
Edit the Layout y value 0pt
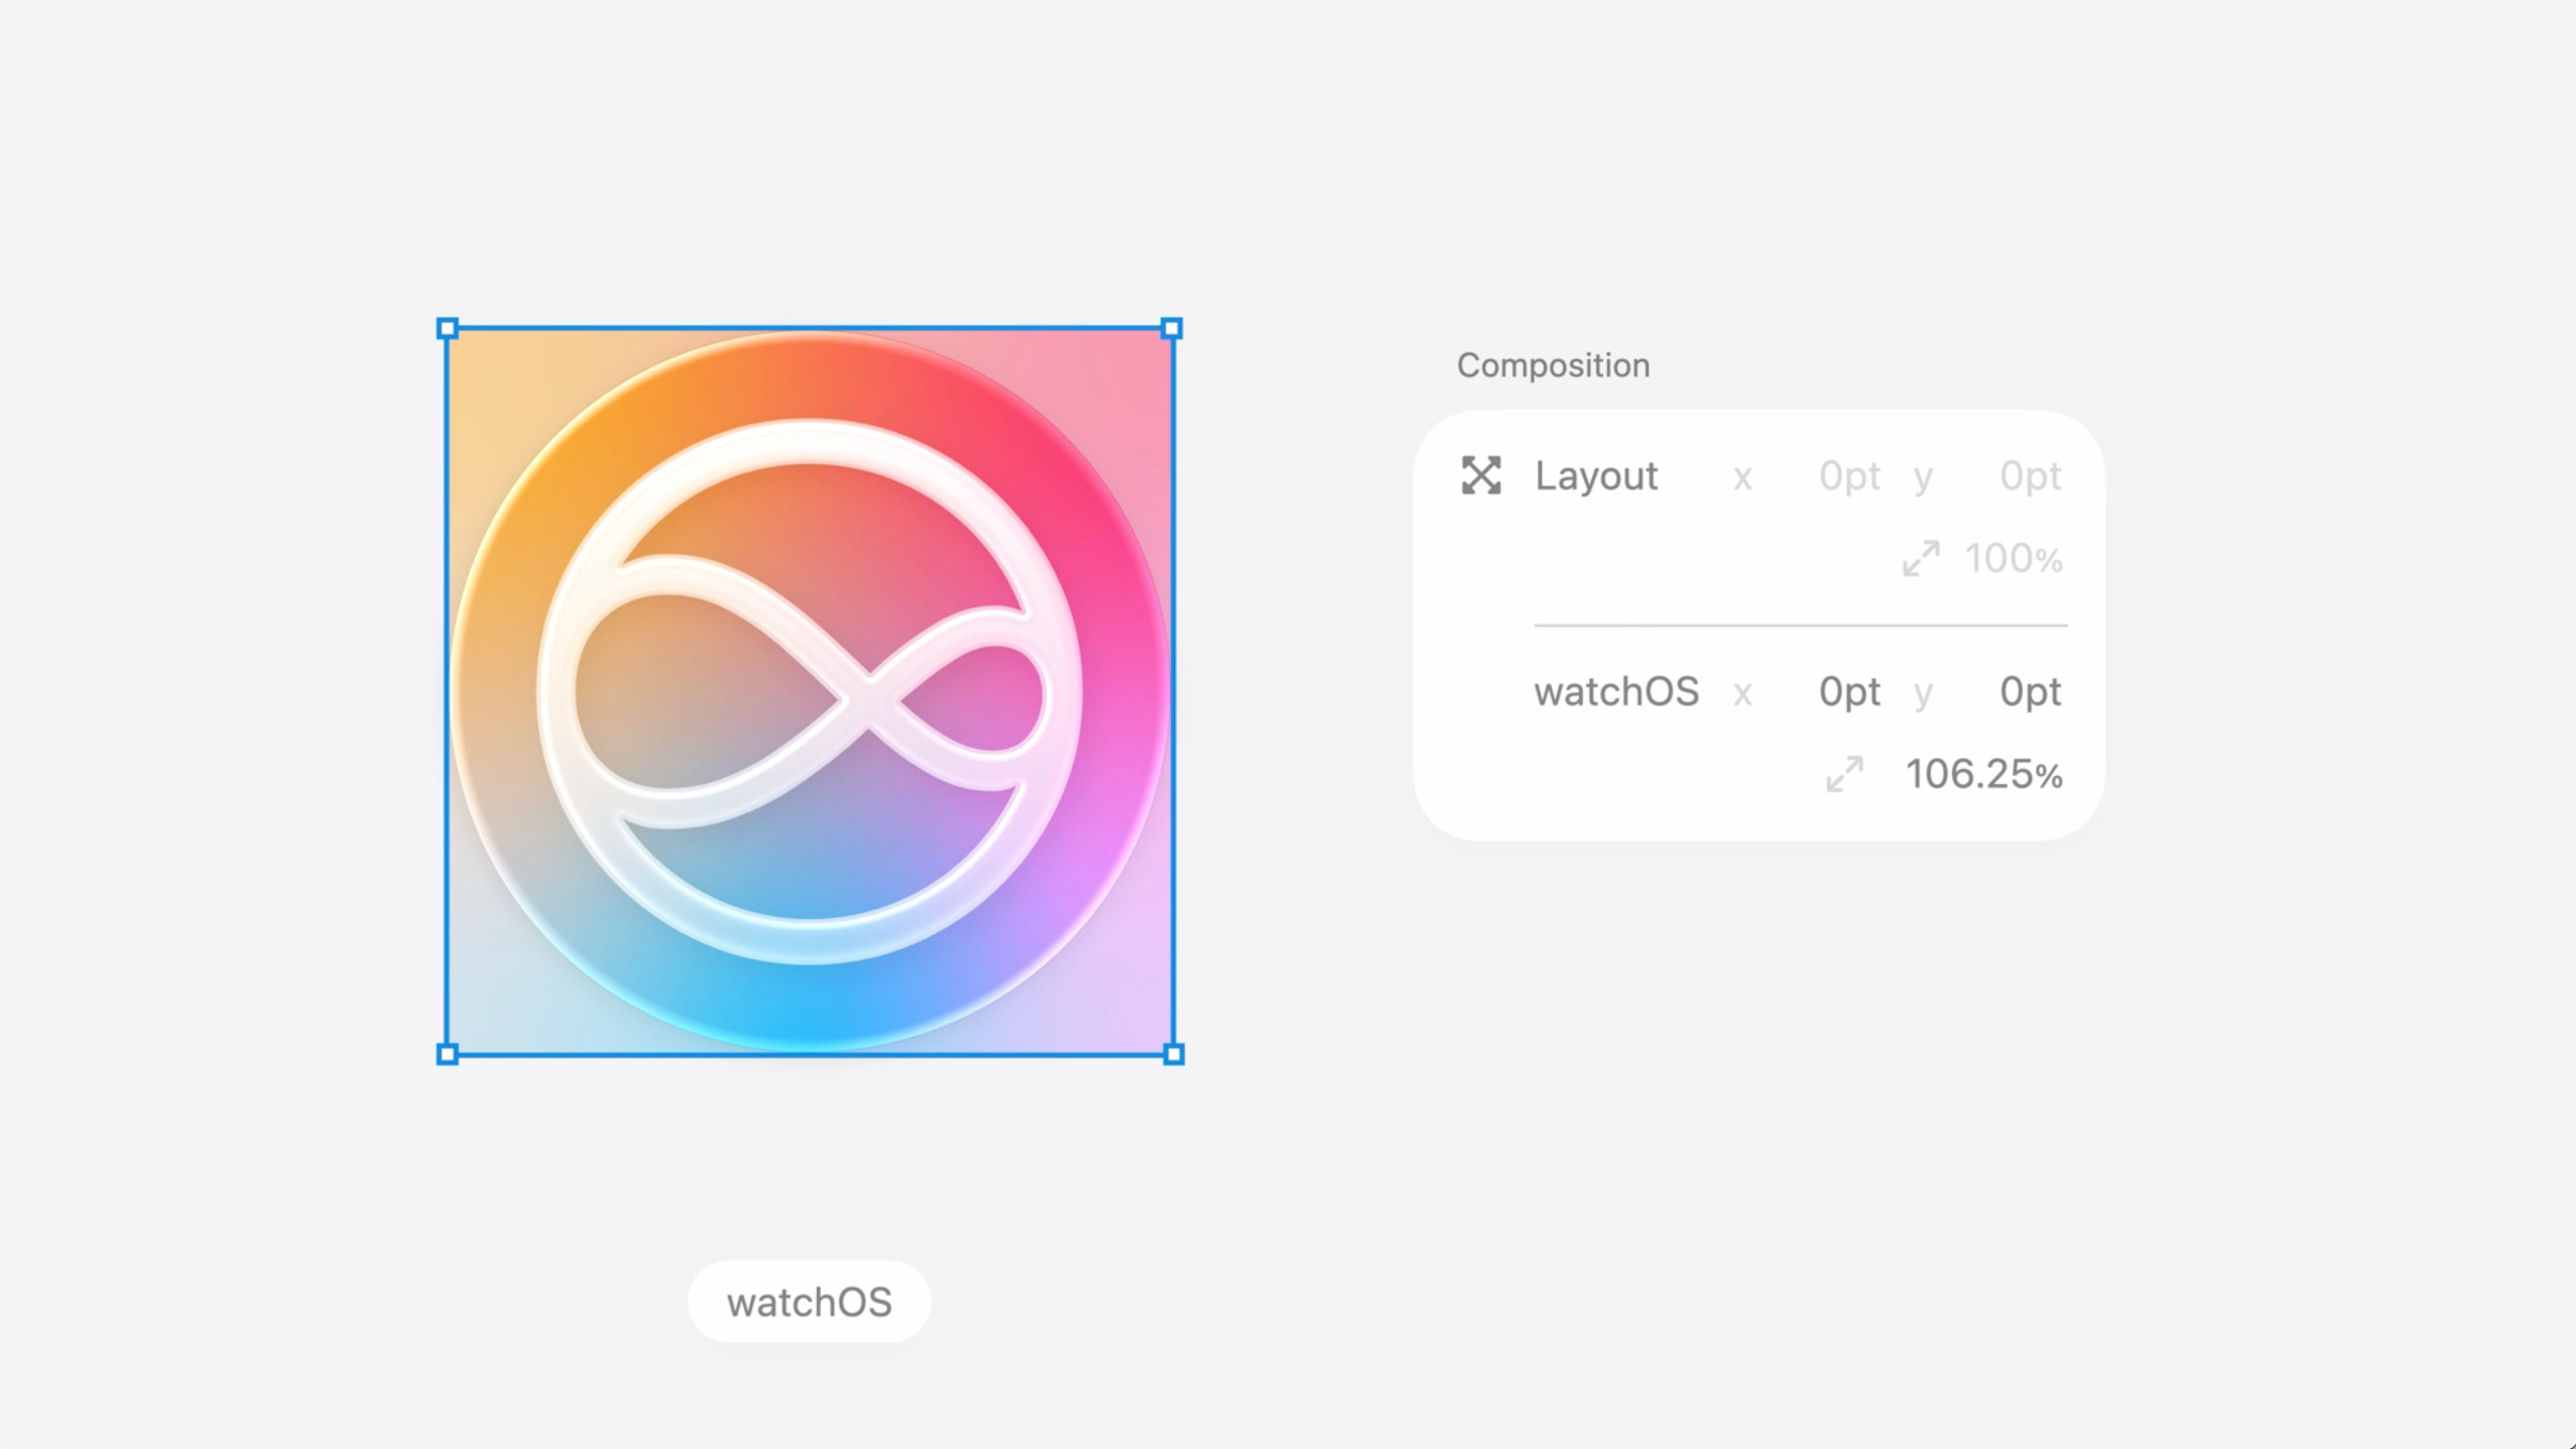pyautogui.click(x=2030, y=476)
